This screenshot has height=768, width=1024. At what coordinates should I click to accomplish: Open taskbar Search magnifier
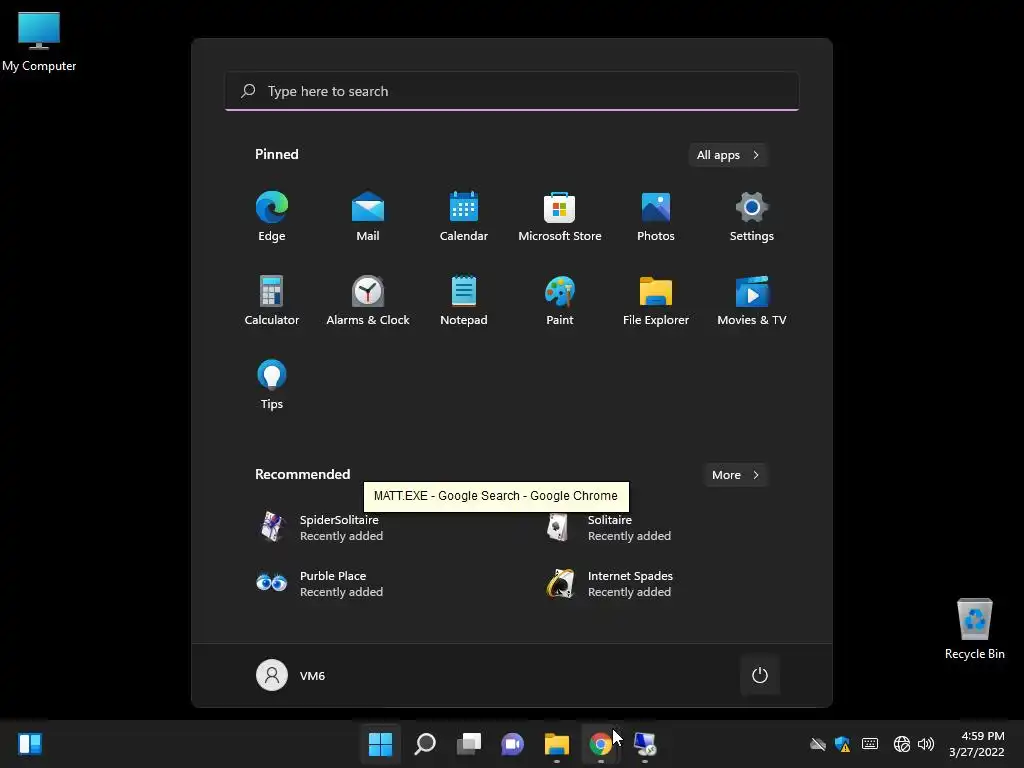tap(424, 743)
